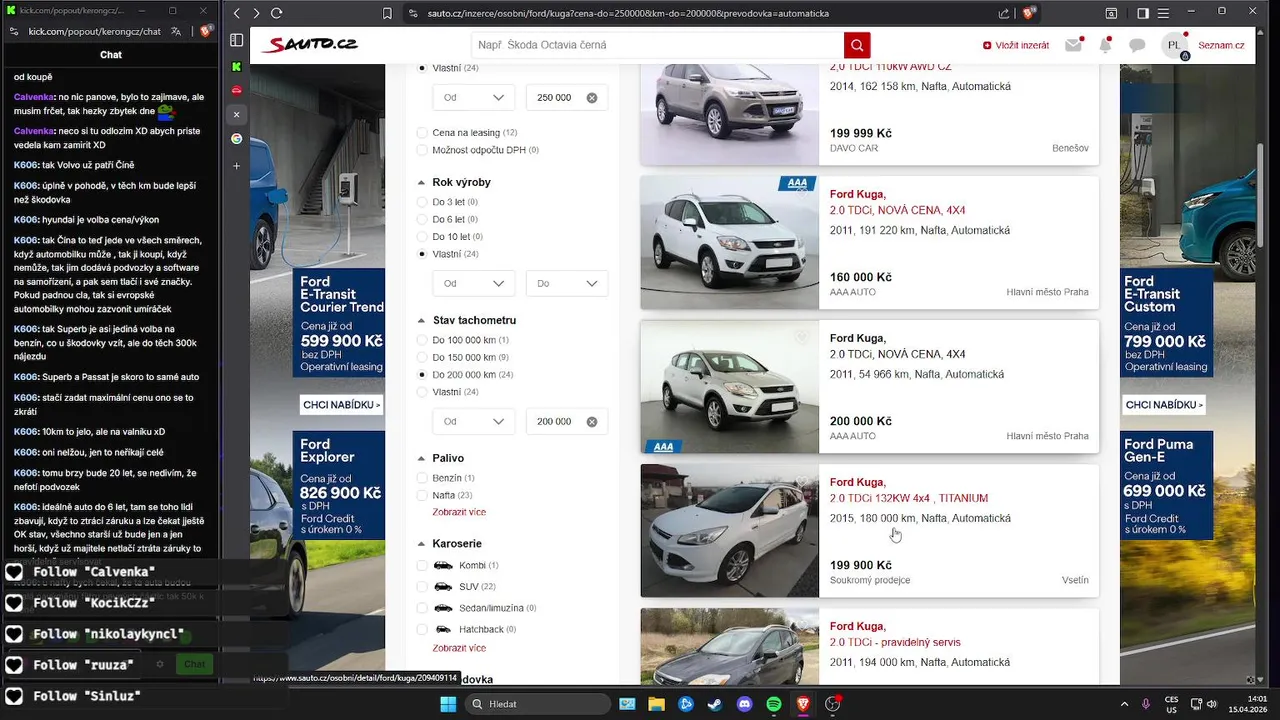The width and height of the screenshot is (1280, 720).
Task: Select 'Do 3 let' year radio
Action: coord(422,202)
